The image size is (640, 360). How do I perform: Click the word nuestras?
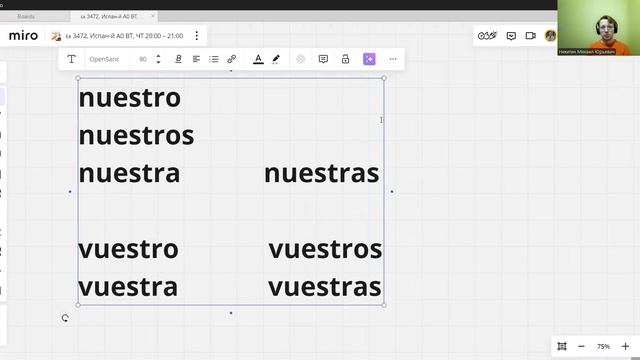(x=322, y=173)
